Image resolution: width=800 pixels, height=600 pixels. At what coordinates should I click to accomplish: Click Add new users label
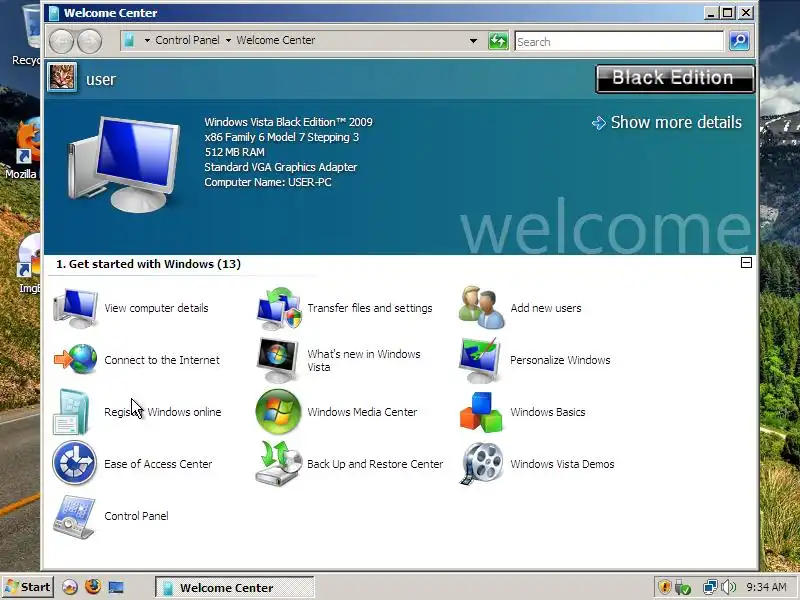(546, 308)
